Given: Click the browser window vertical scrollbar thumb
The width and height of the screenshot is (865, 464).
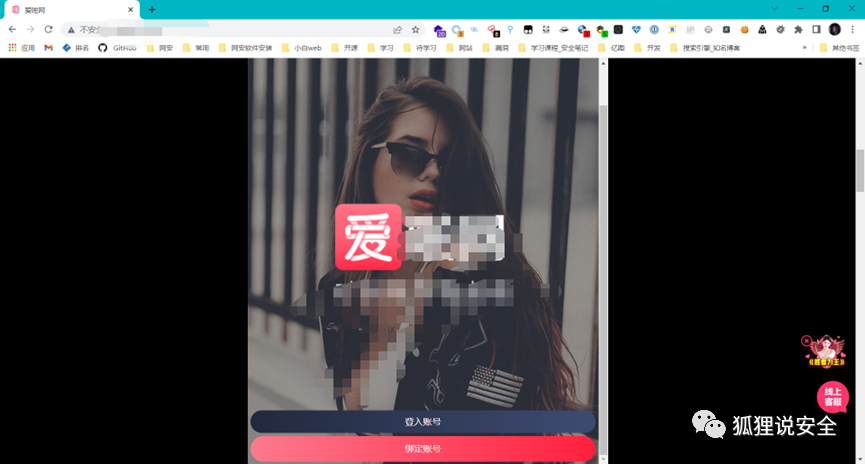Looking at the screenshot, I should (x=859, y=170).
